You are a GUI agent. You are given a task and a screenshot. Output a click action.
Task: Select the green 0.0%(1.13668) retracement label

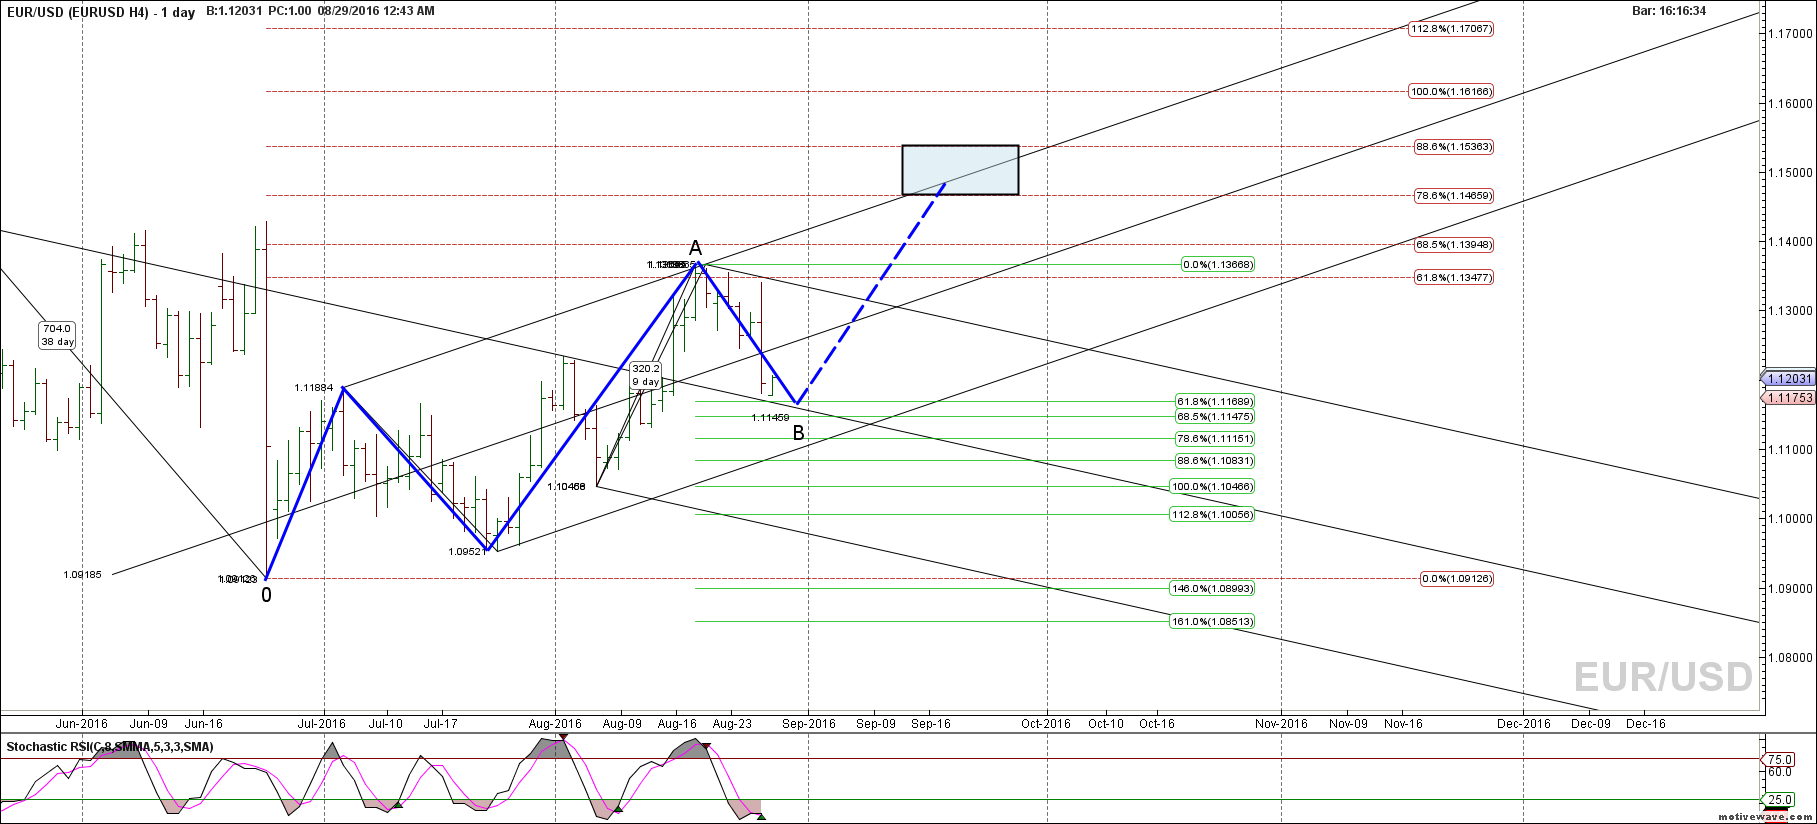1217,265
